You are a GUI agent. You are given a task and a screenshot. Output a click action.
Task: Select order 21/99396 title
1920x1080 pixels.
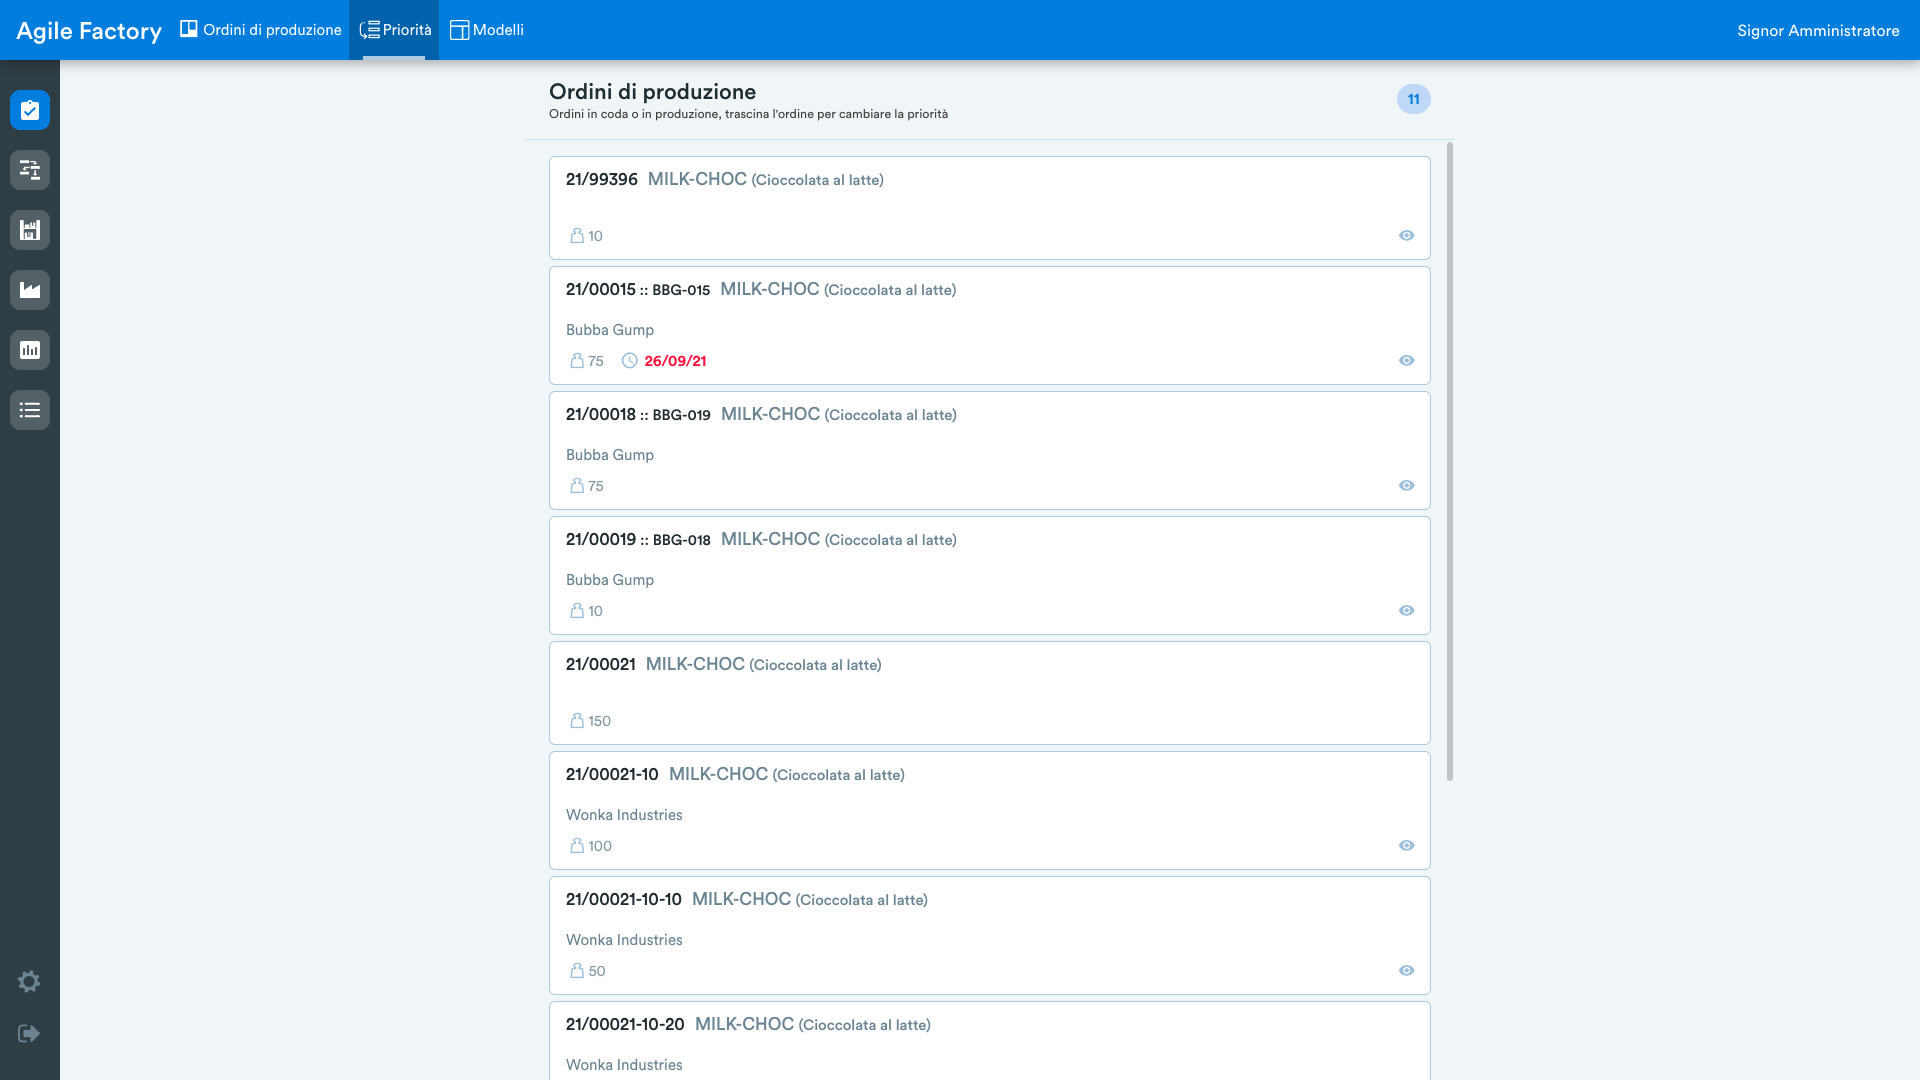(x=602, y=180)
